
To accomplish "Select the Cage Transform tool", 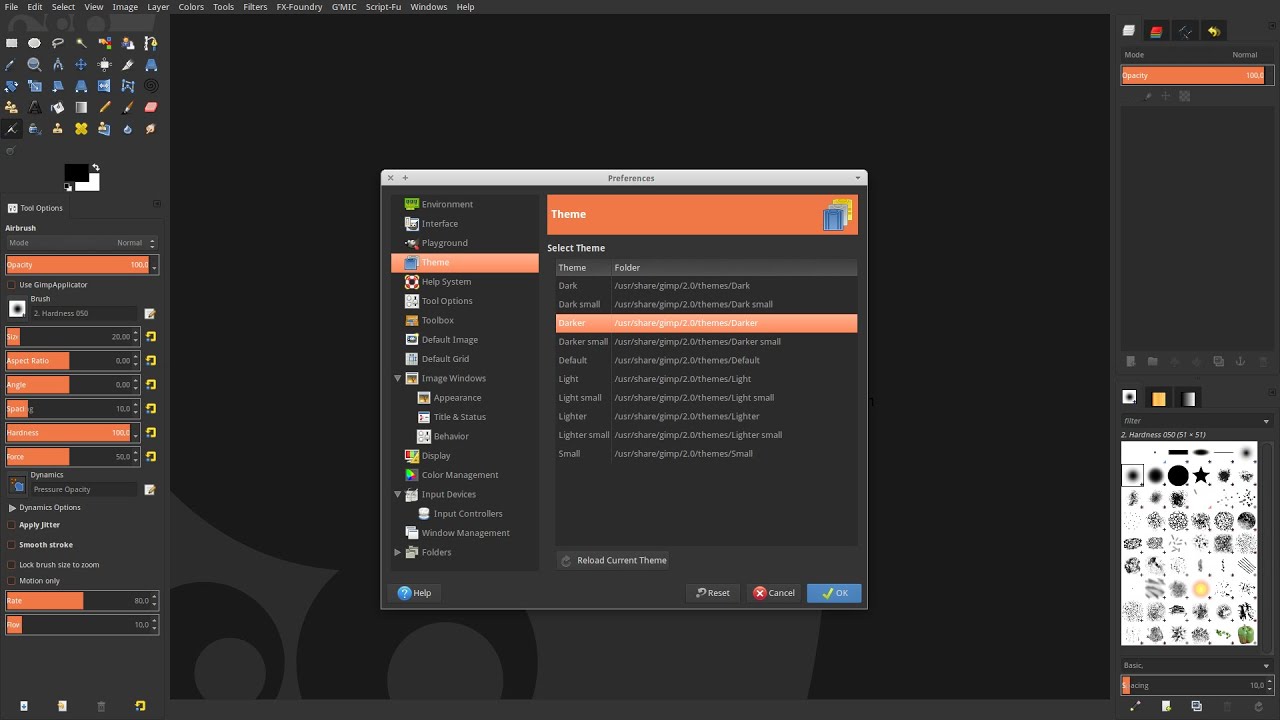I will (x=128, y=86).
